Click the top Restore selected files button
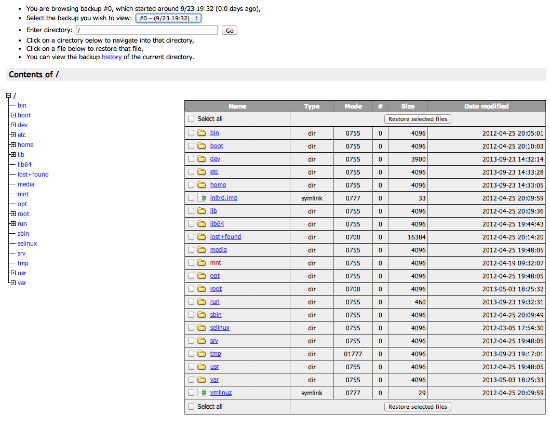The image size is (550, 421). click(x=418, y=119)
